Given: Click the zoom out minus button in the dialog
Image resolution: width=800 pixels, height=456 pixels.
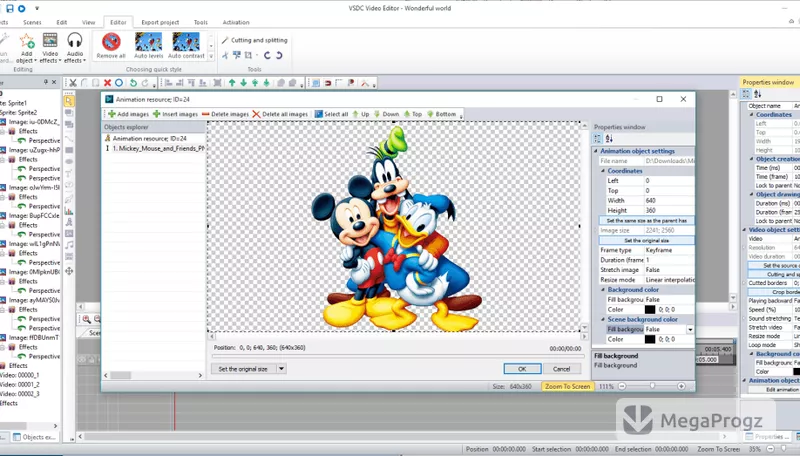Looking at the screenshot, I should point(622,387).
